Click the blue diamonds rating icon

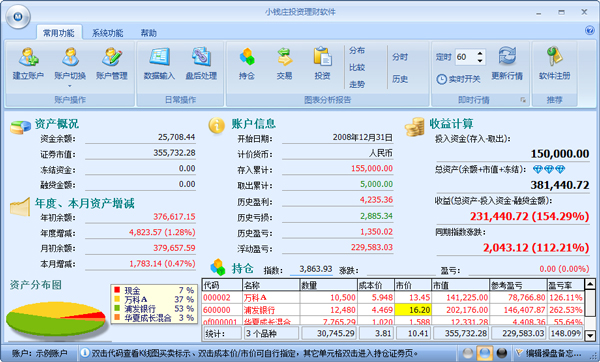click(x=549, y=169)
